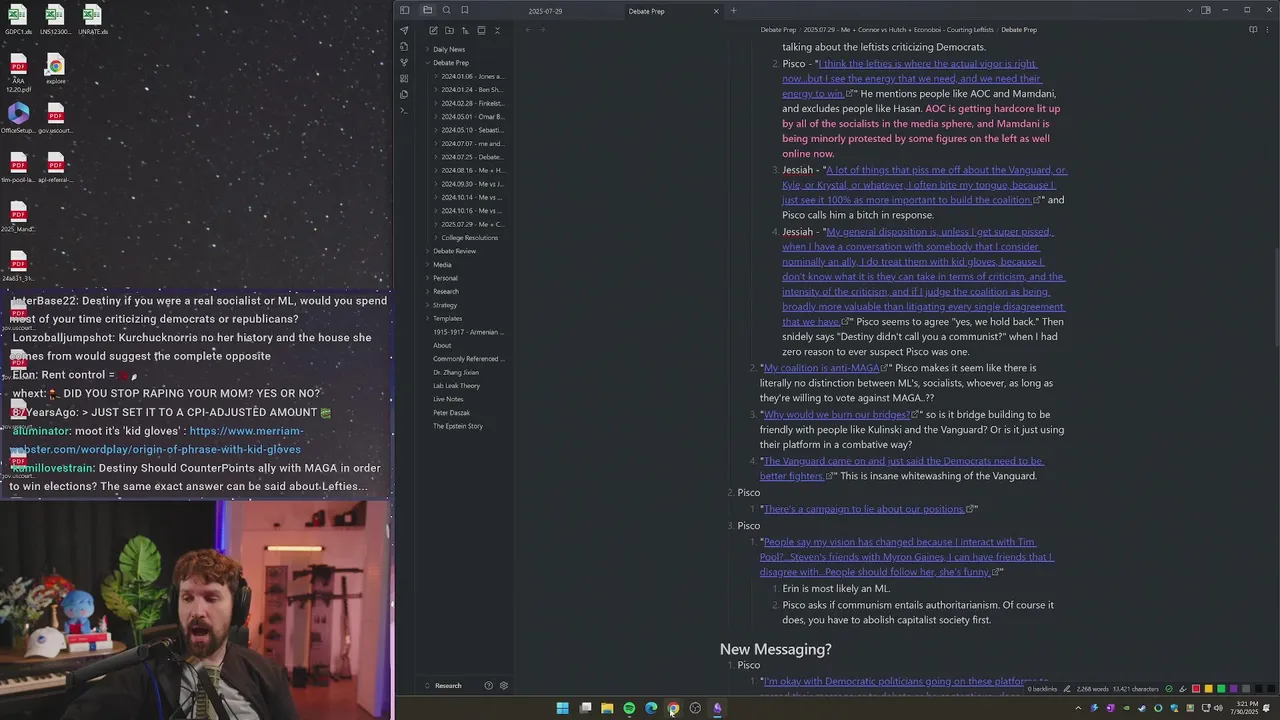Open the bookmarks panel icon
This screenshot has height=720, width=1280.
point(464,10)
